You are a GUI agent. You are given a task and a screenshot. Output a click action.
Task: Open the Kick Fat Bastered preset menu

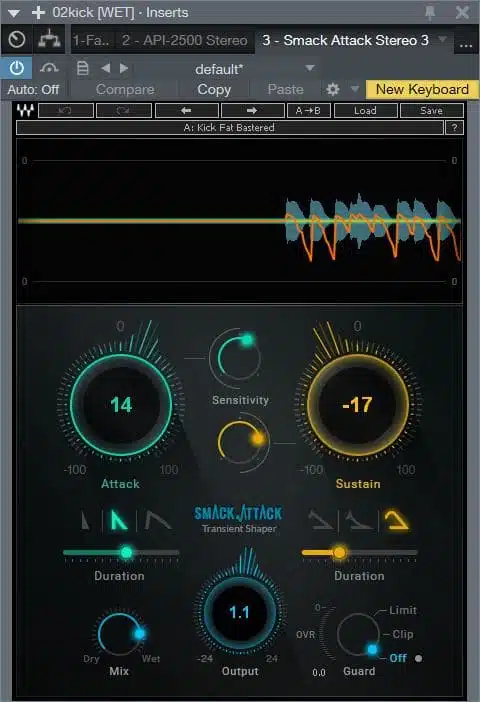[229, 128]
